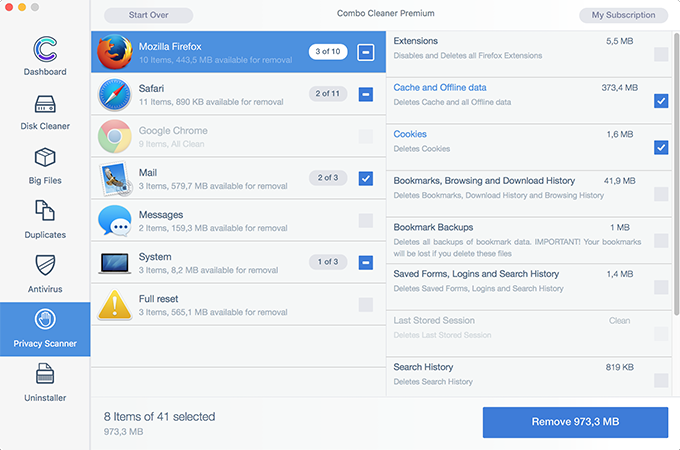The width and height of the screenshot is (680, 450).
Task: Click the 373,4 MB size value
Action: (x=619, y=88)
